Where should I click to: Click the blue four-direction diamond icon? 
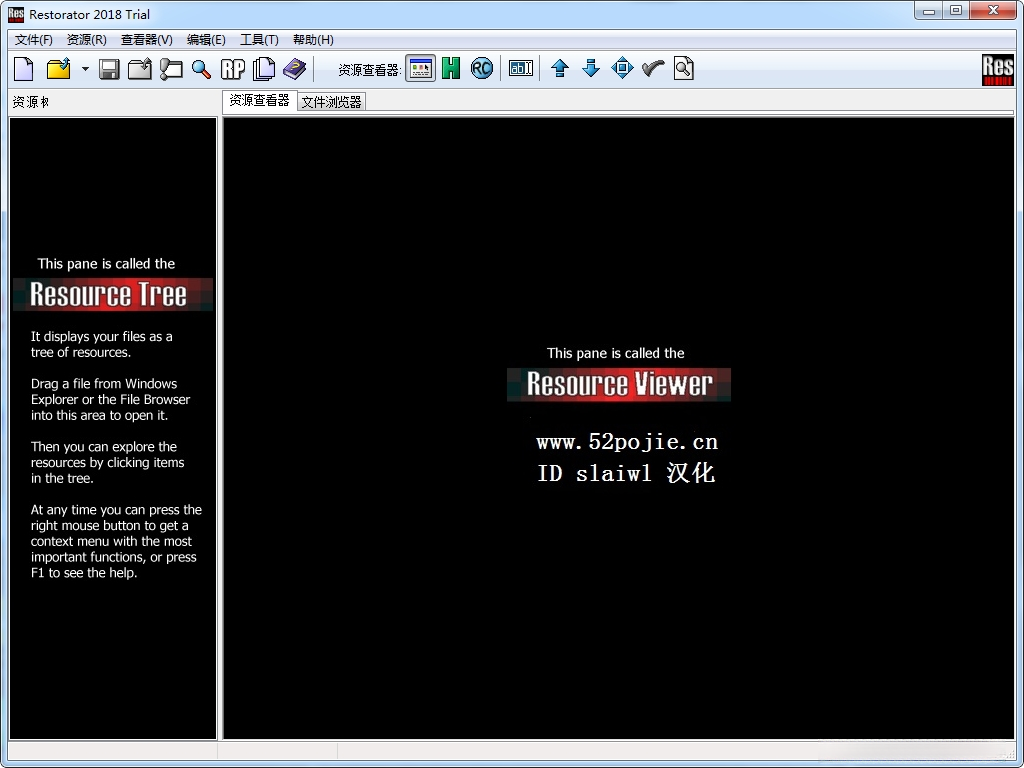coord(622,68)
